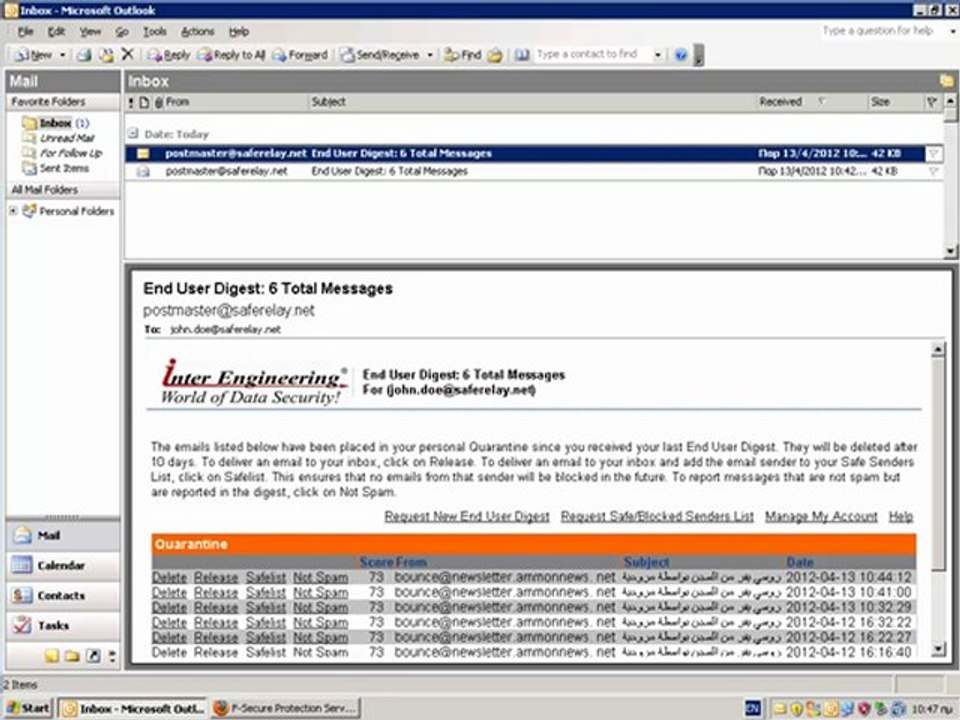Select the Unread Mail folder
The image size is (960, 720).
click(x=59, y=138)
